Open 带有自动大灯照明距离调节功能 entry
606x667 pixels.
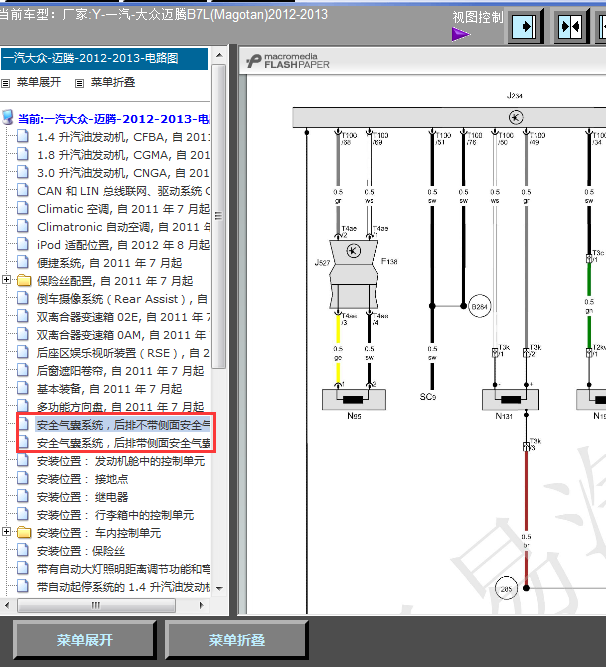(123, 569)
